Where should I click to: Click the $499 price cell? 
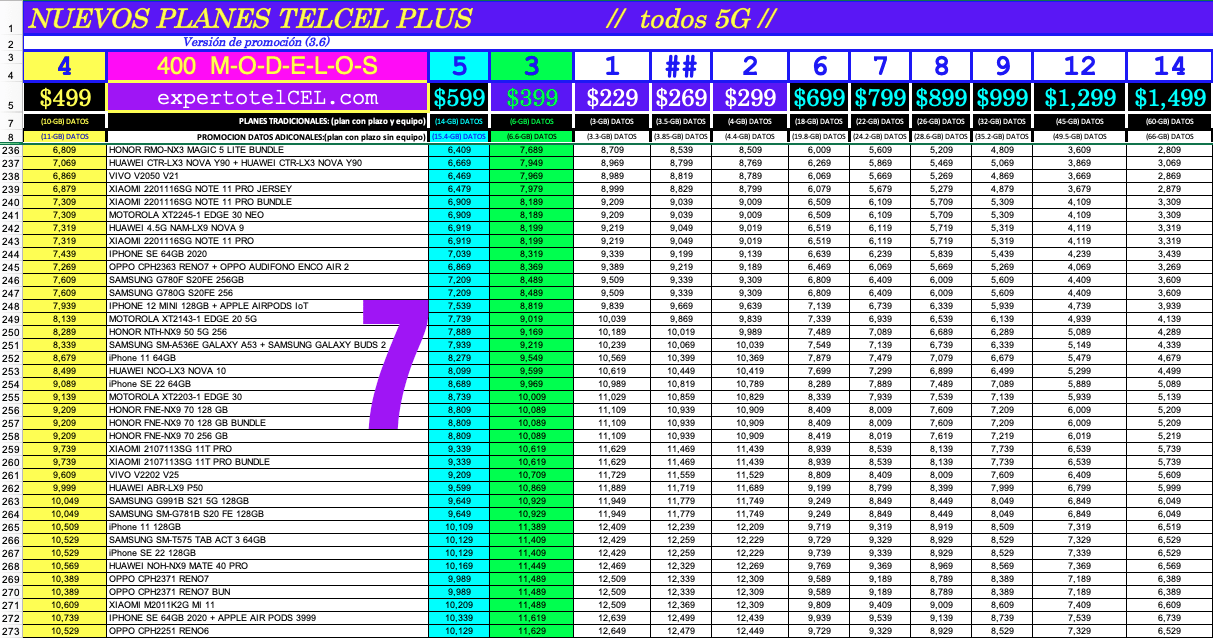[65, 98]
